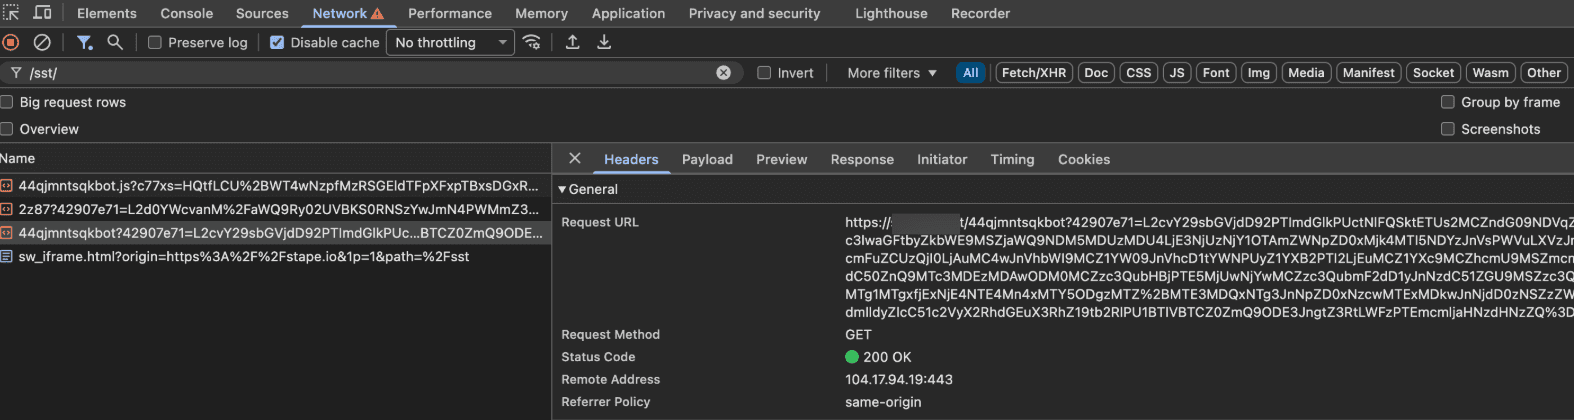Image resolution: width=1574 pixels, height=420 pixels.
Task: Import HAR file with upload icon
Action: coord(572,42)
